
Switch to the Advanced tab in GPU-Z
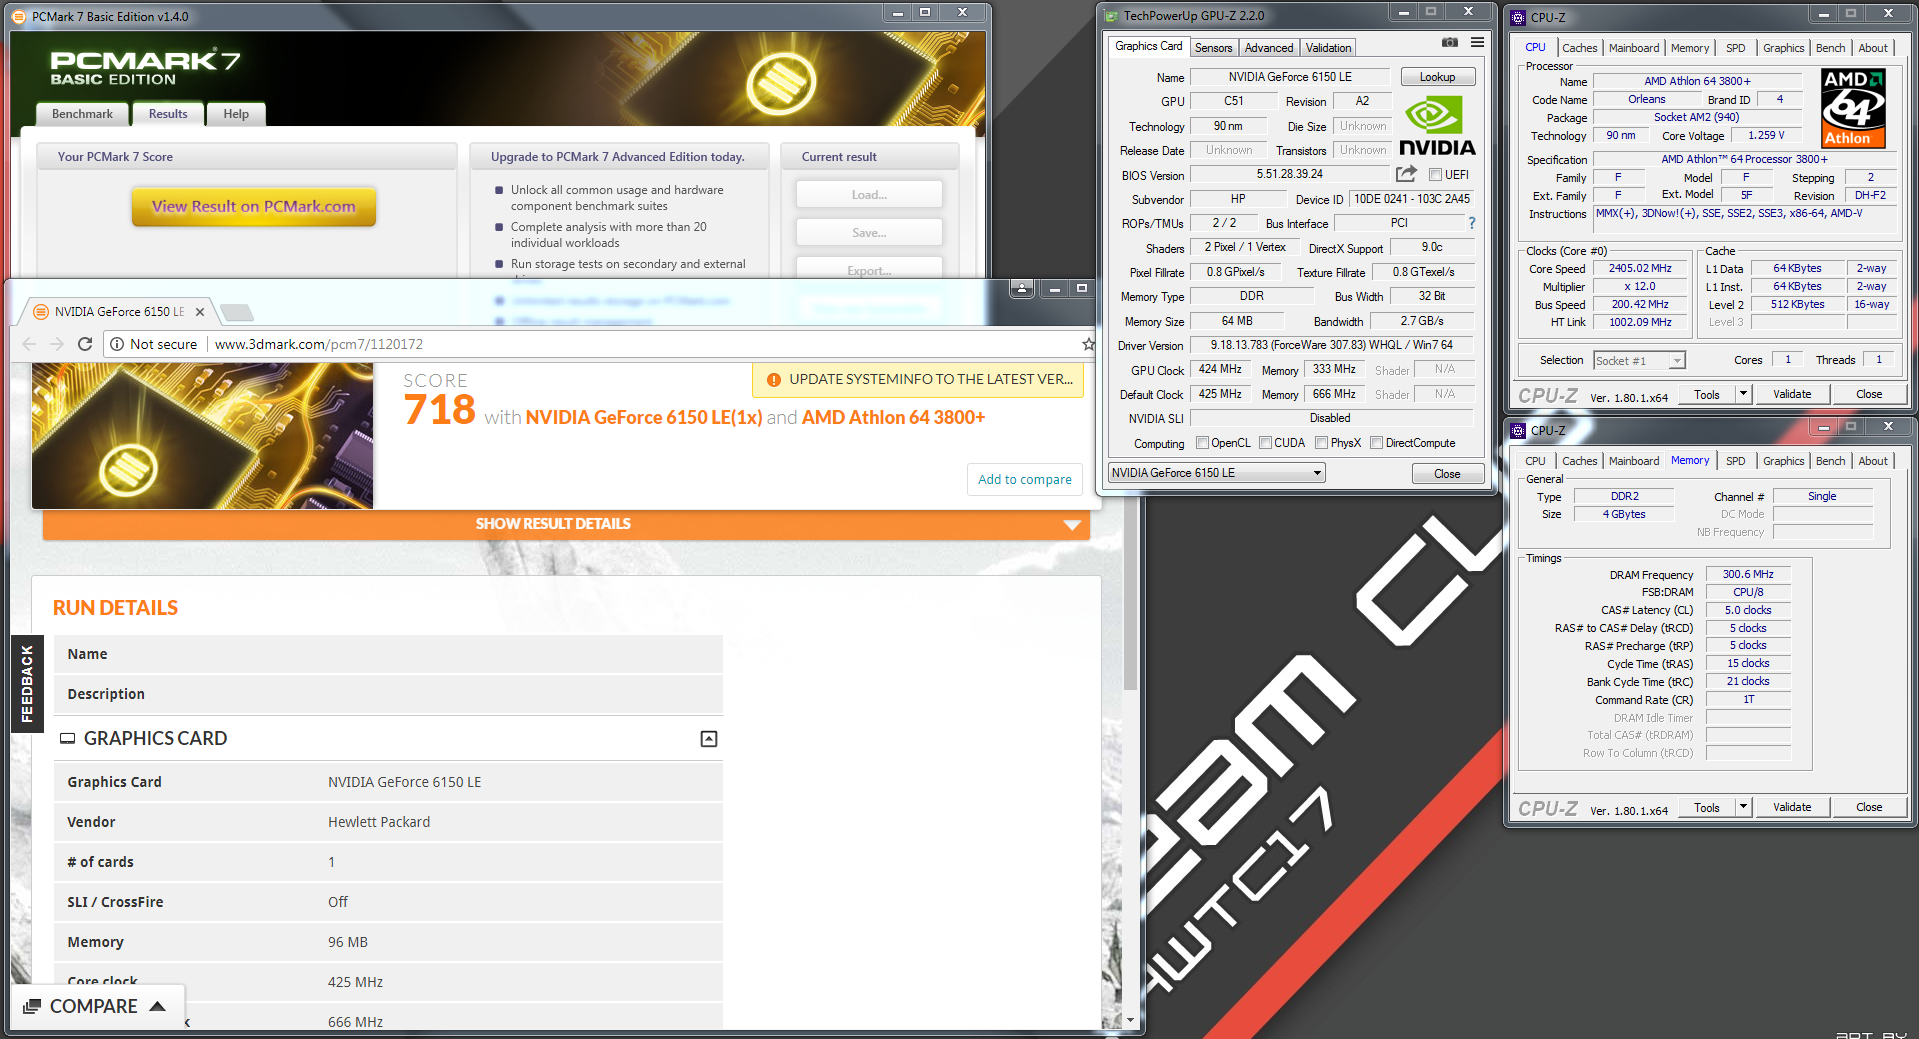1269,48
